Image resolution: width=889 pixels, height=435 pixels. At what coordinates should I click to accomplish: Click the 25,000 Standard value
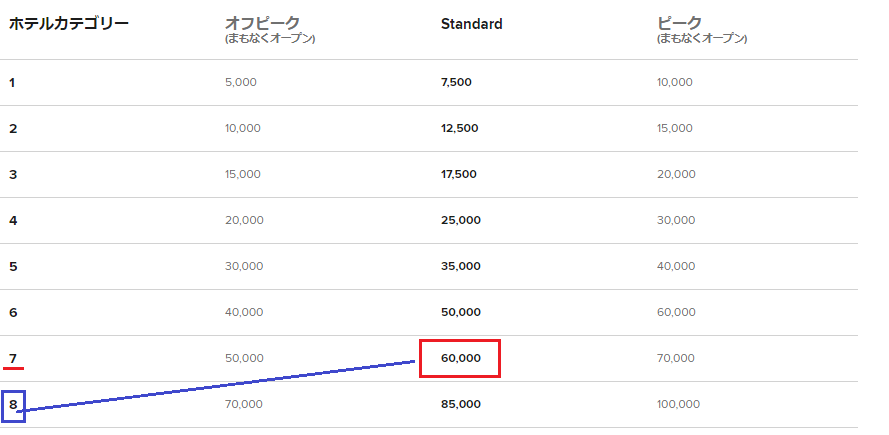(461, 221)
